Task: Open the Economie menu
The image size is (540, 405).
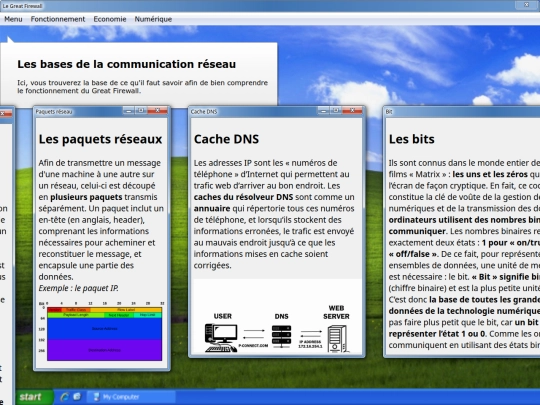Action: coord(110,19)
